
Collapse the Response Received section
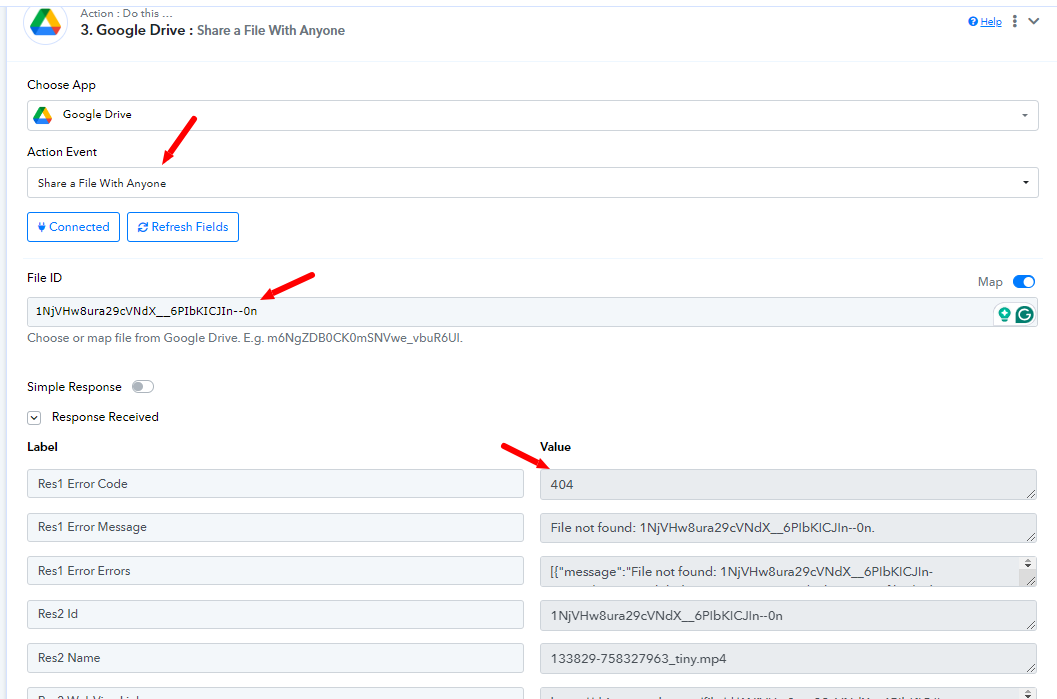34,418
